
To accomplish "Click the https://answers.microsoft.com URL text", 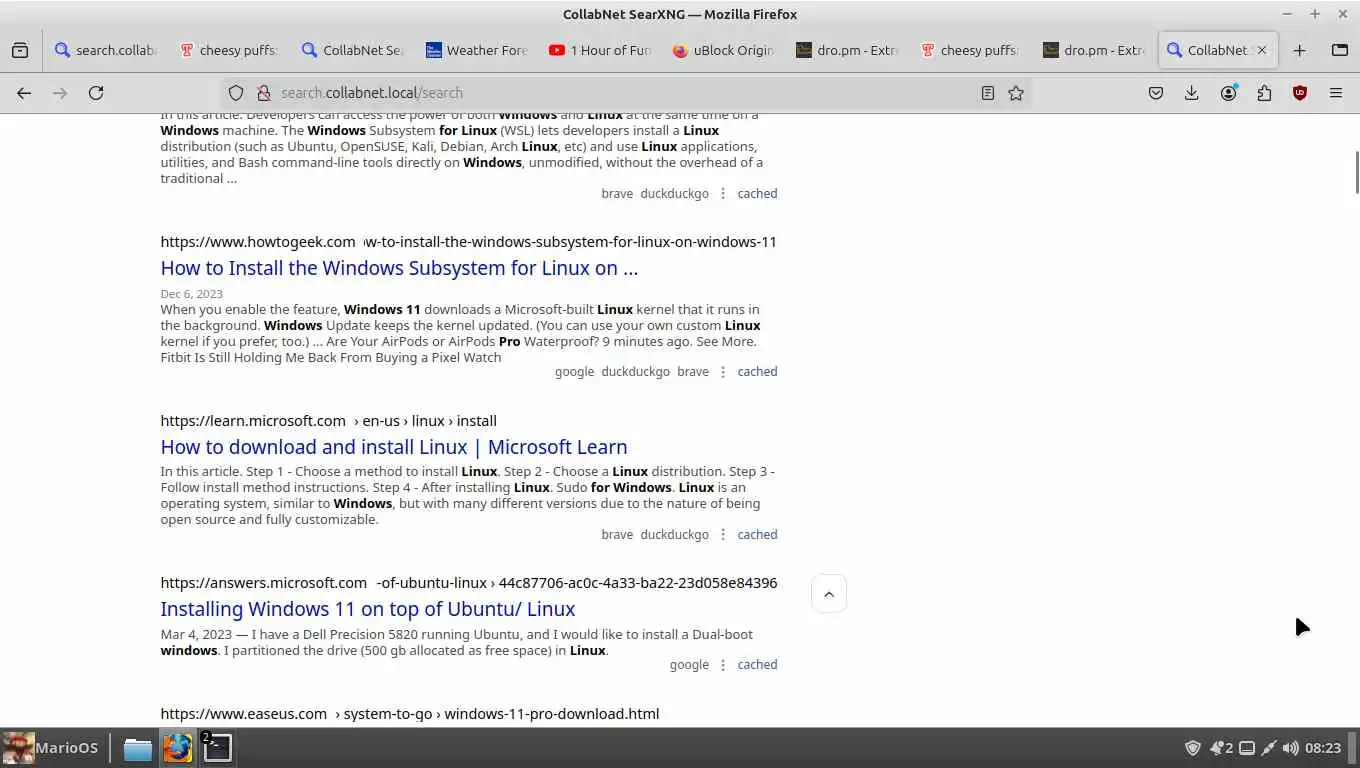I will [264, 583].
